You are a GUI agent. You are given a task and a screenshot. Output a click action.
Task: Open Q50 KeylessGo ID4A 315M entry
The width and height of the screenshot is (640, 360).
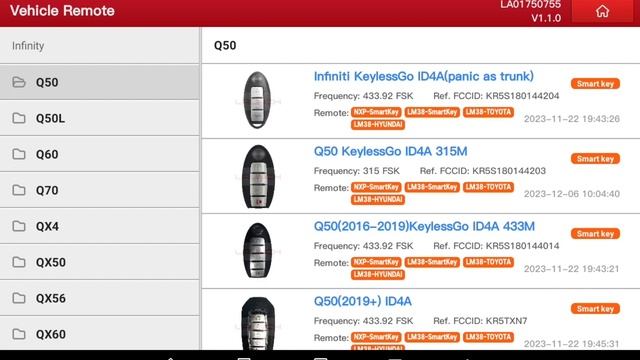(390, 151)
